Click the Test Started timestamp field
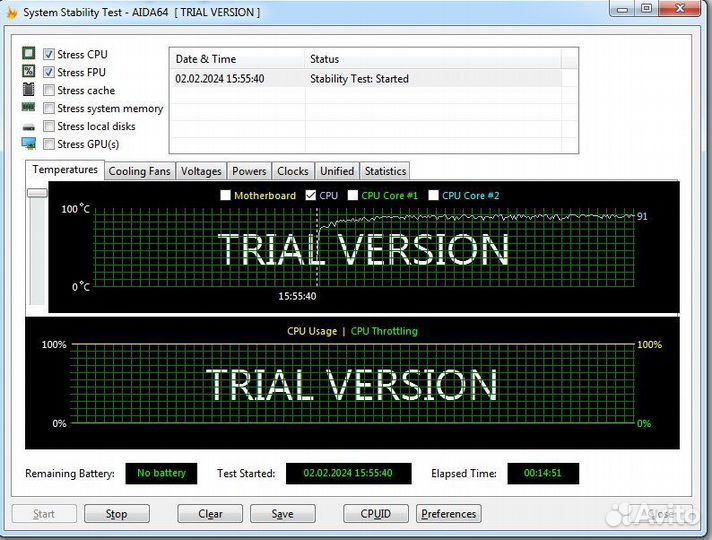This screenshot has width=712, height=540. (348, 473)
